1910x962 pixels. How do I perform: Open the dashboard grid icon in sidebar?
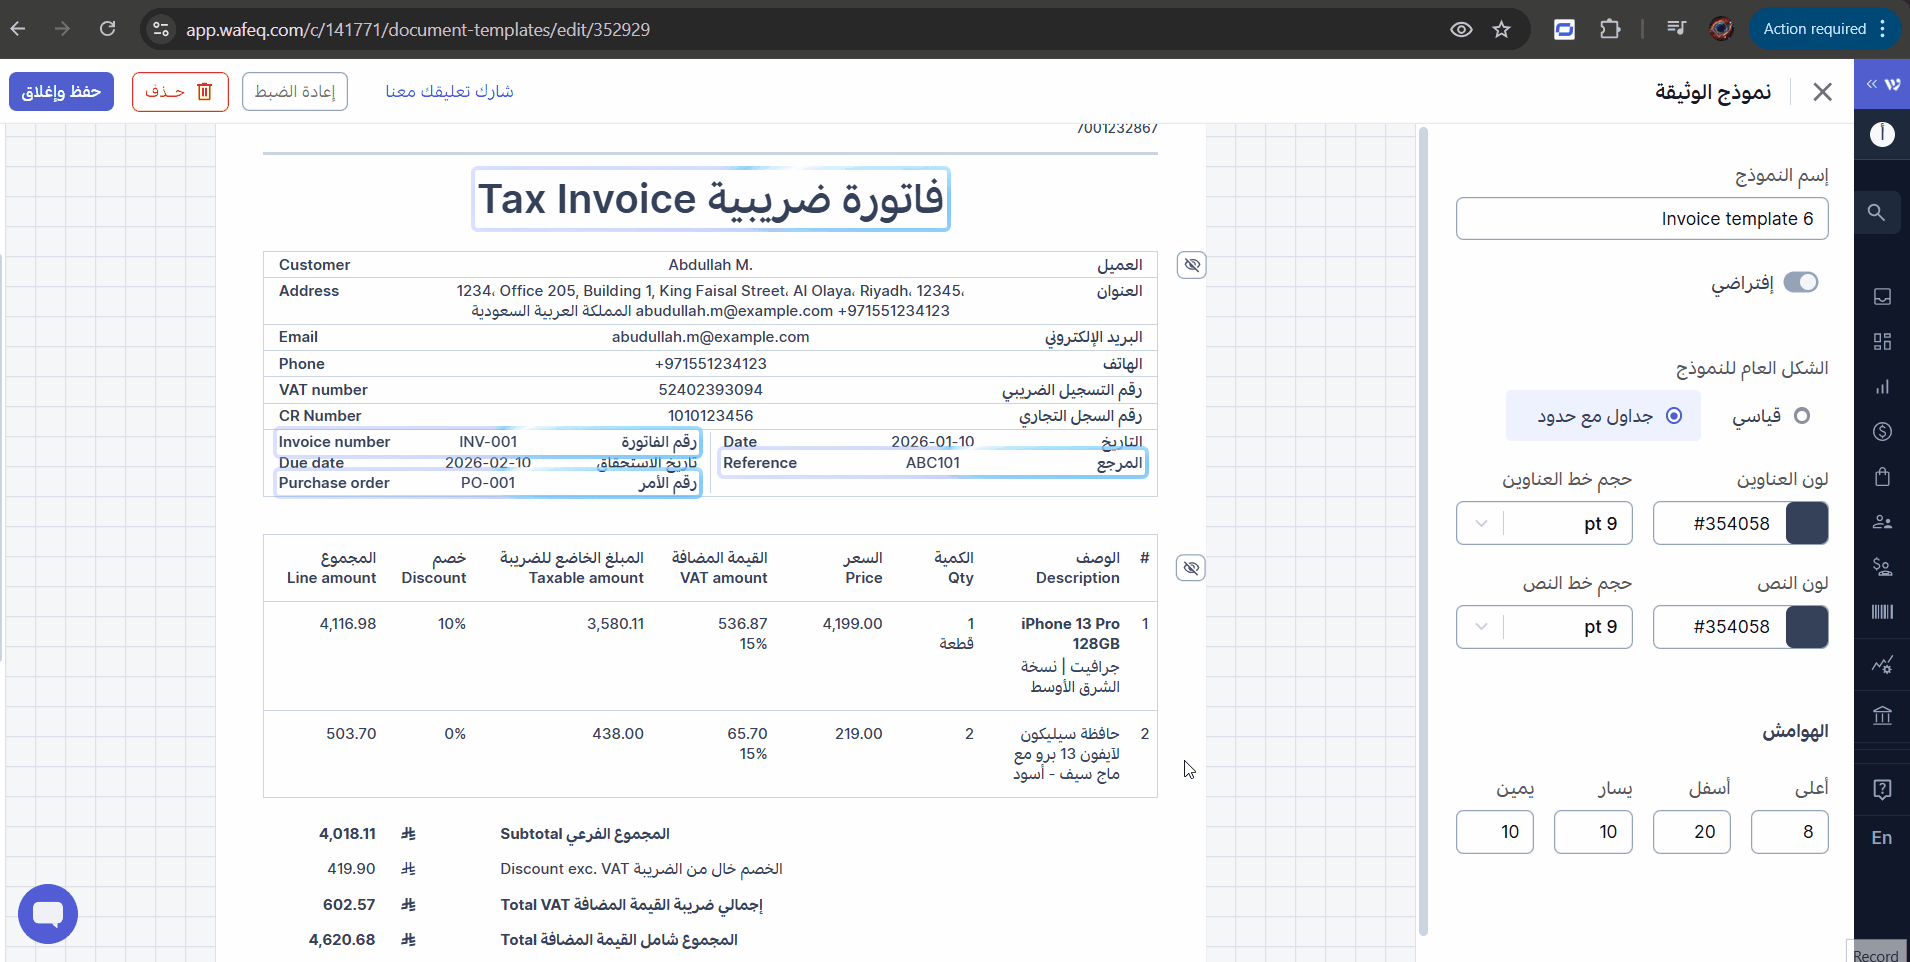tap(1882, 342)
